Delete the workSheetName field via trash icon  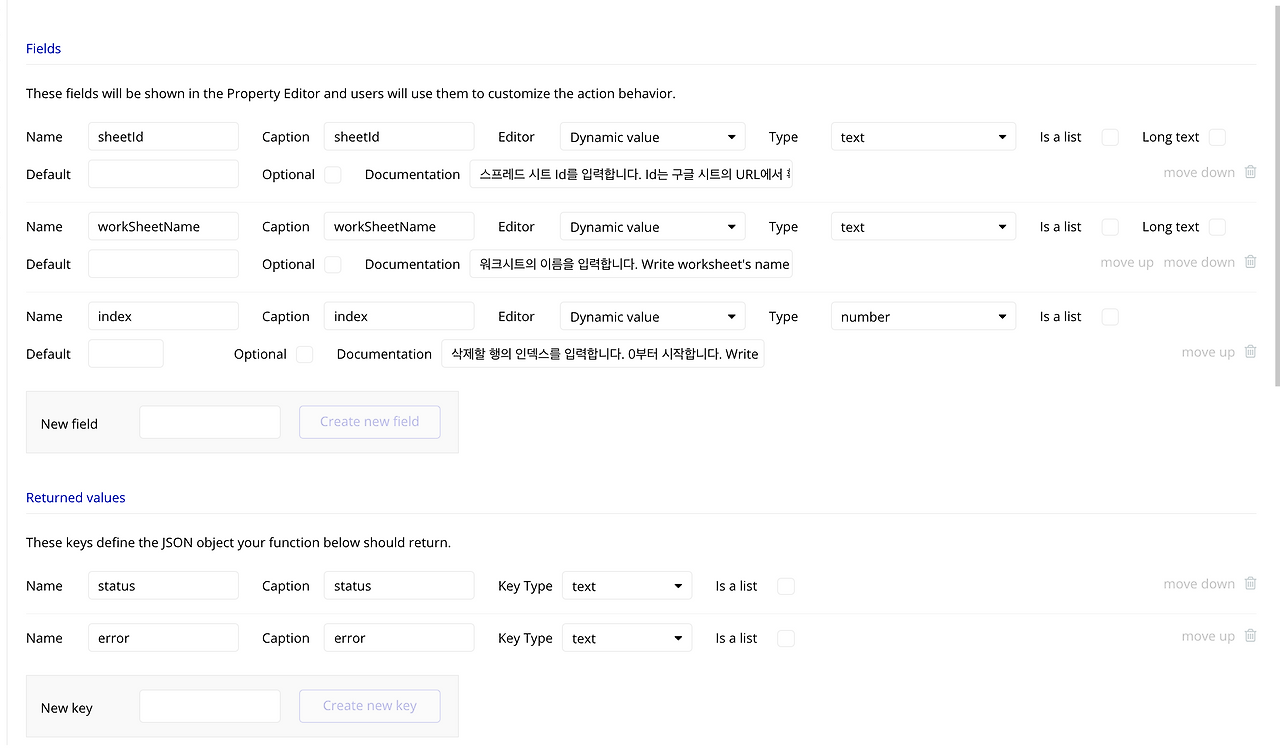click(x=1250, y=262)
